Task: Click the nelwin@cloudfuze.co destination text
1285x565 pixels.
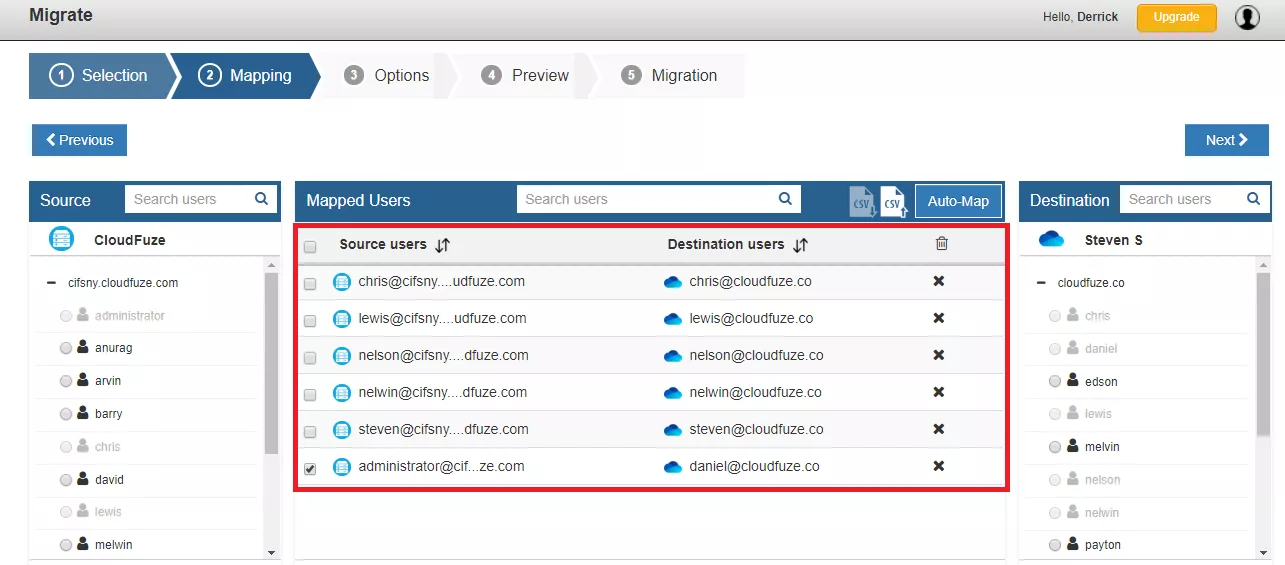Action: click(756, 392)
